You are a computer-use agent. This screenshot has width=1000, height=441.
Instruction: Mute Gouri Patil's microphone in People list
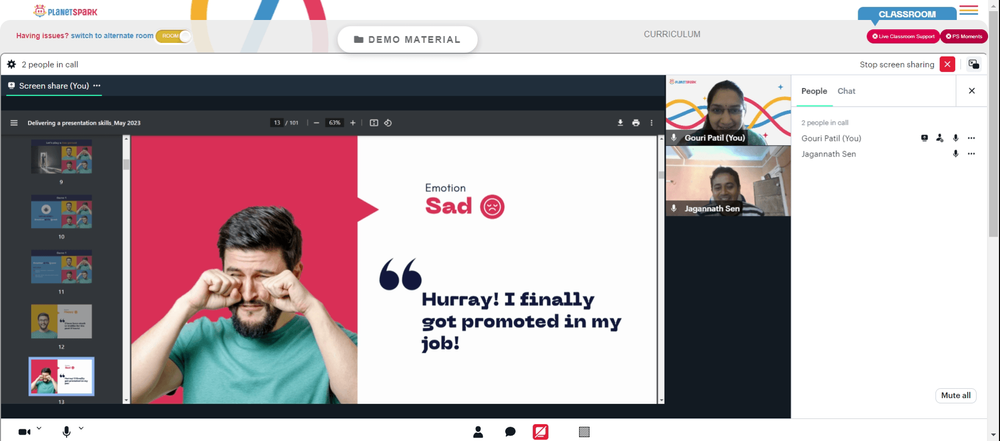coord(955,138)
